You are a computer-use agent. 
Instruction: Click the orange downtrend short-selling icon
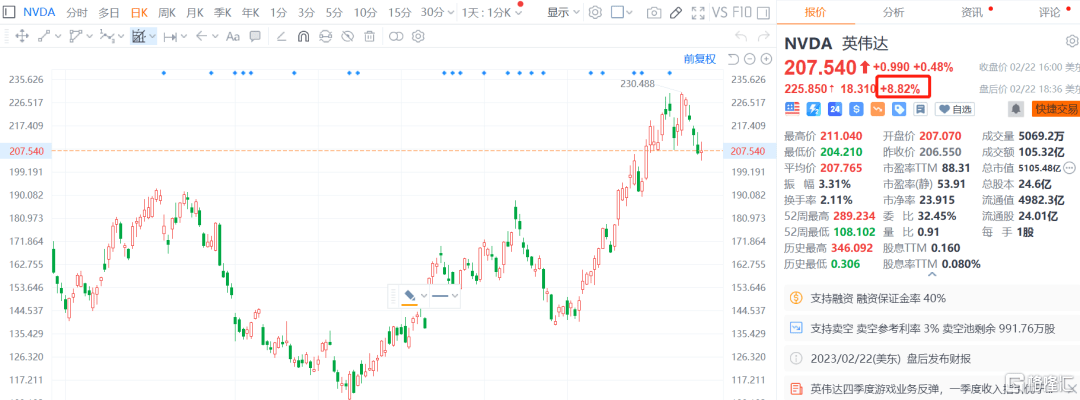[878, 108]
